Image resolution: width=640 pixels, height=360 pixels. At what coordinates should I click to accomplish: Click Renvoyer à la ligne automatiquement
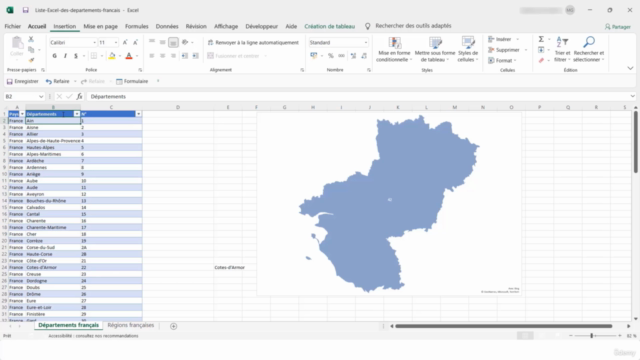pos(253,42)
